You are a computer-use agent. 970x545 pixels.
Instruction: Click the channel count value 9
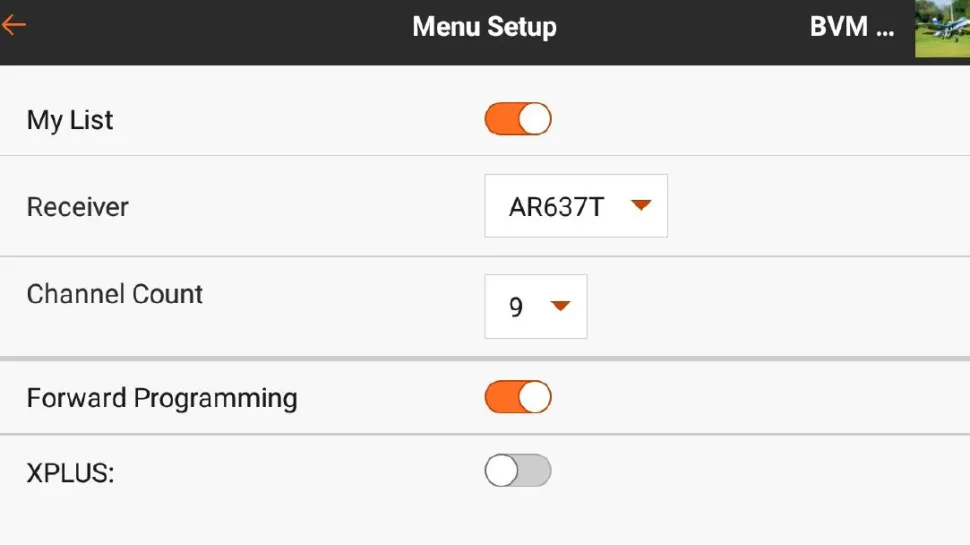point(516,307)
